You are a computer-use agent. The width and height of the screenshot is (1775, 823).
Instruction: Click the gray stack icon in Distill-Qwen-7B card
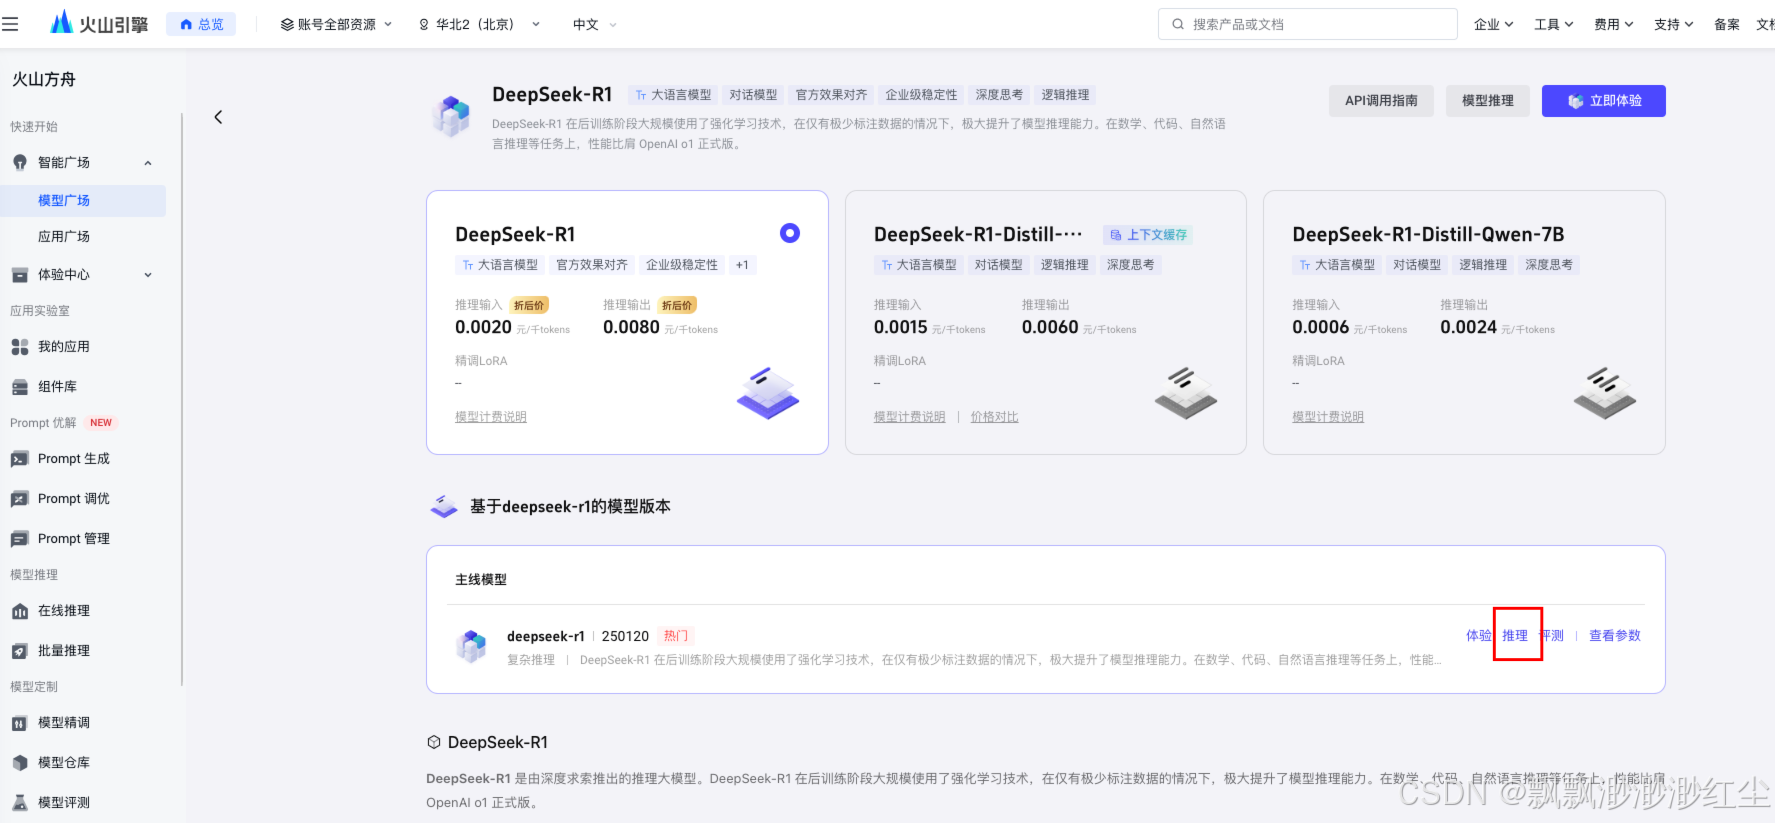[1605, 392]
